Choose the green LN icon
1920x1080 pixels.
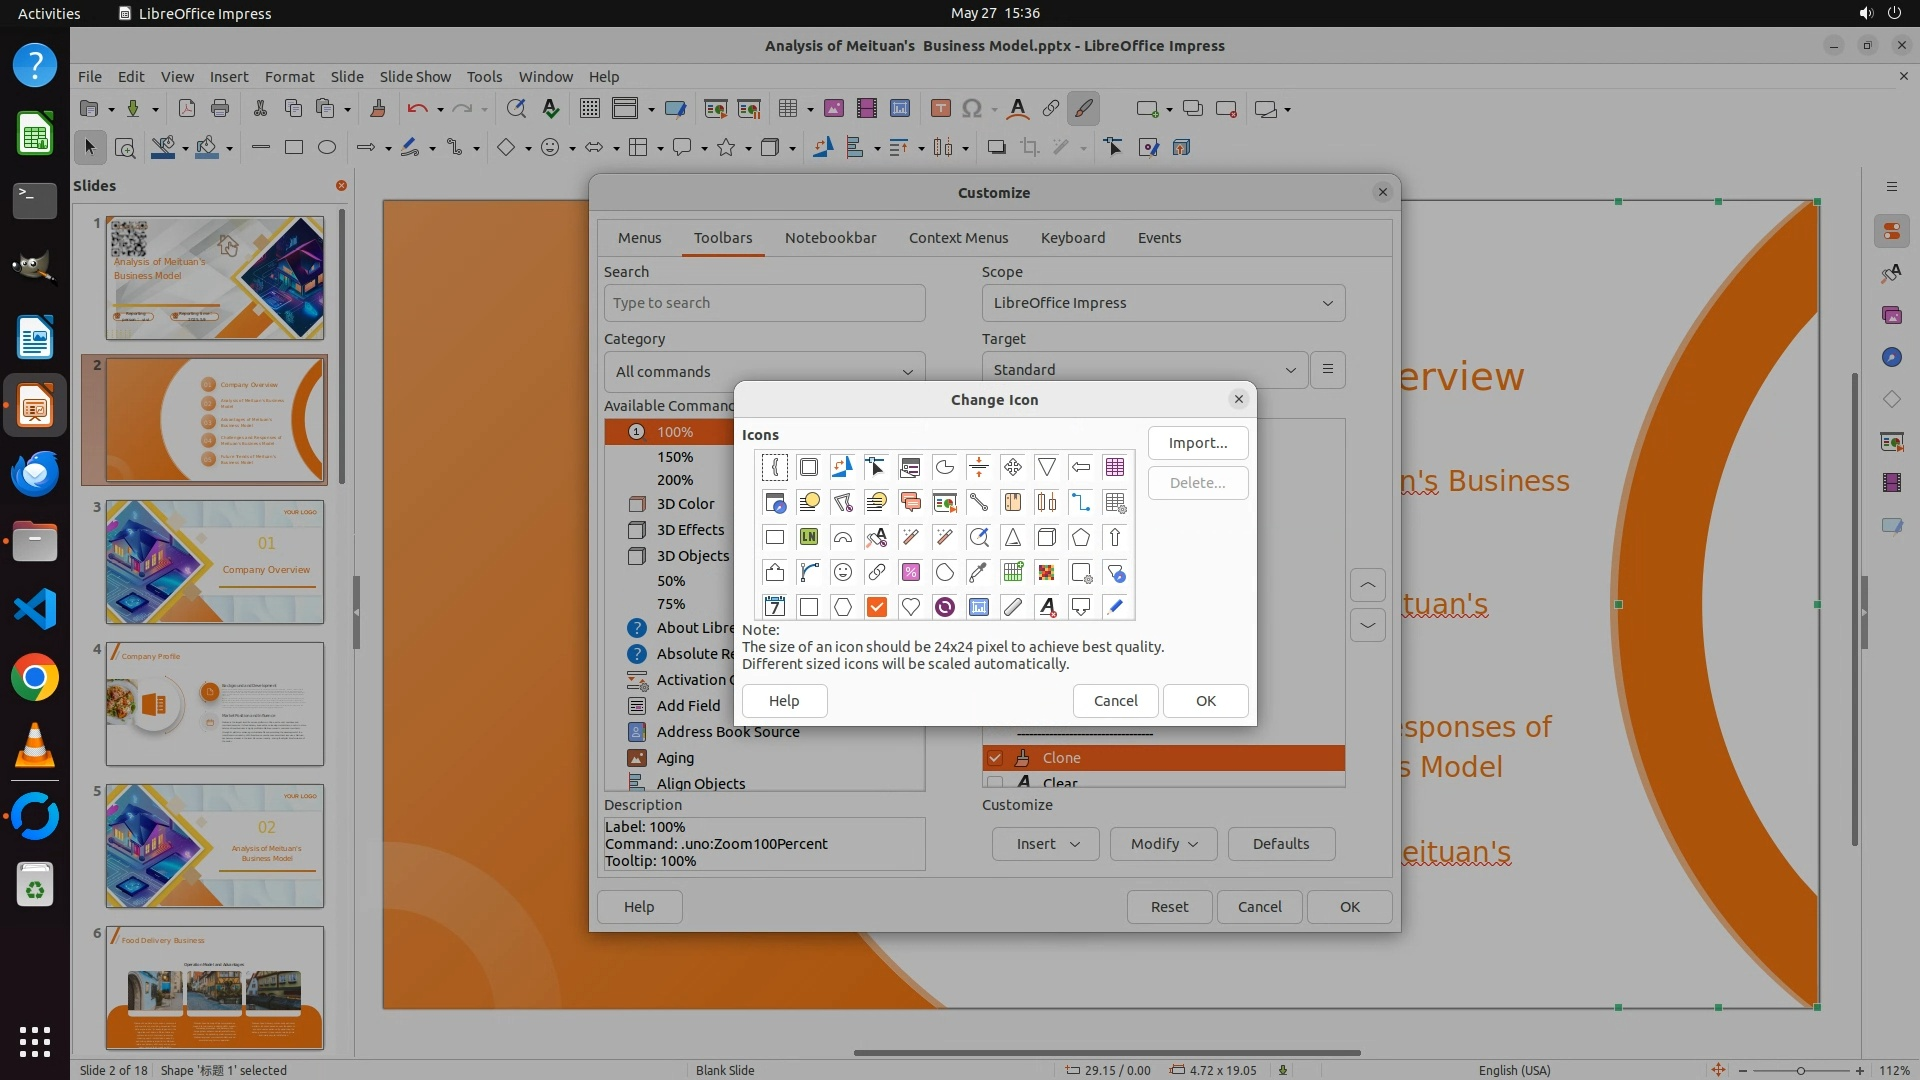pyautogui.click(x=809, y=537)
